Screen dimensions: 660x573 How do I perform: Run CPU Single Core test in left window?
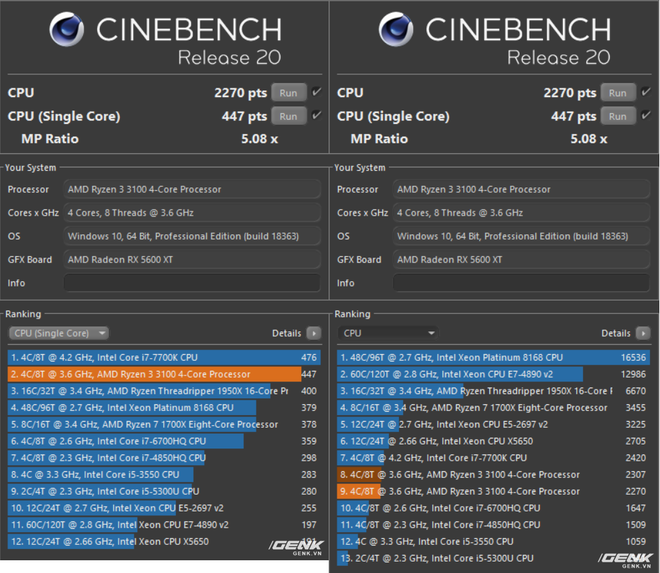tap(289, 116)
